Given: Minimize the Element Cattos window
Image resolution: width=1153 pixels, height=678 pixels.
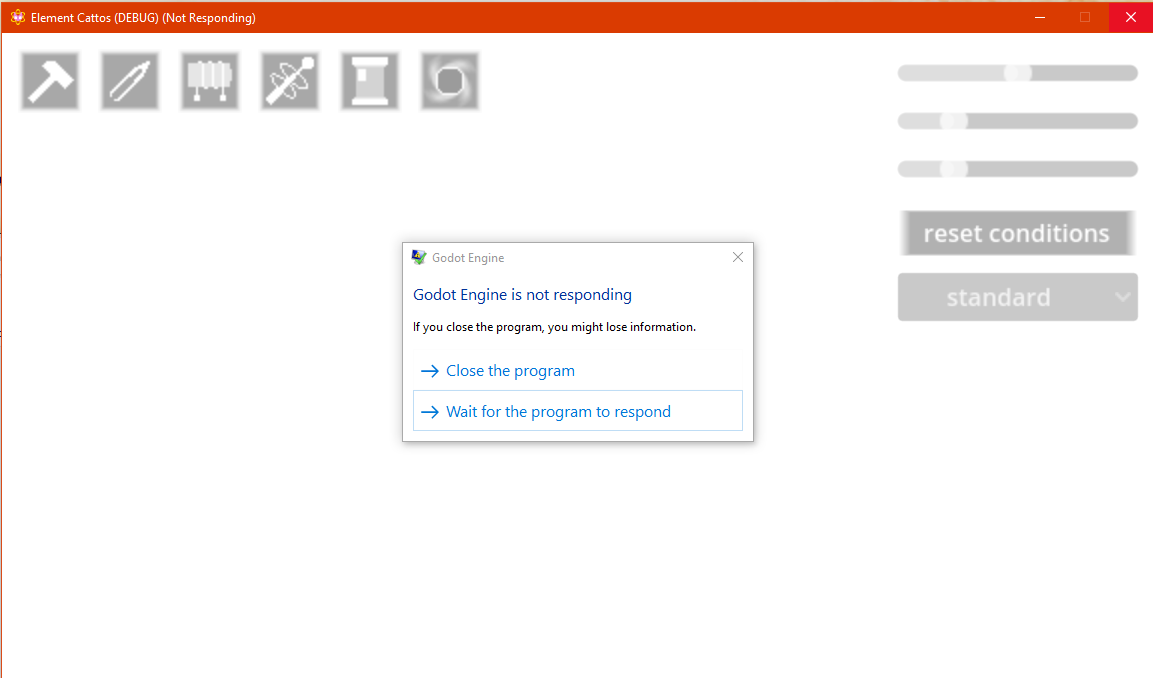Looking at the screenshot, I should [x=1040, y=17].
